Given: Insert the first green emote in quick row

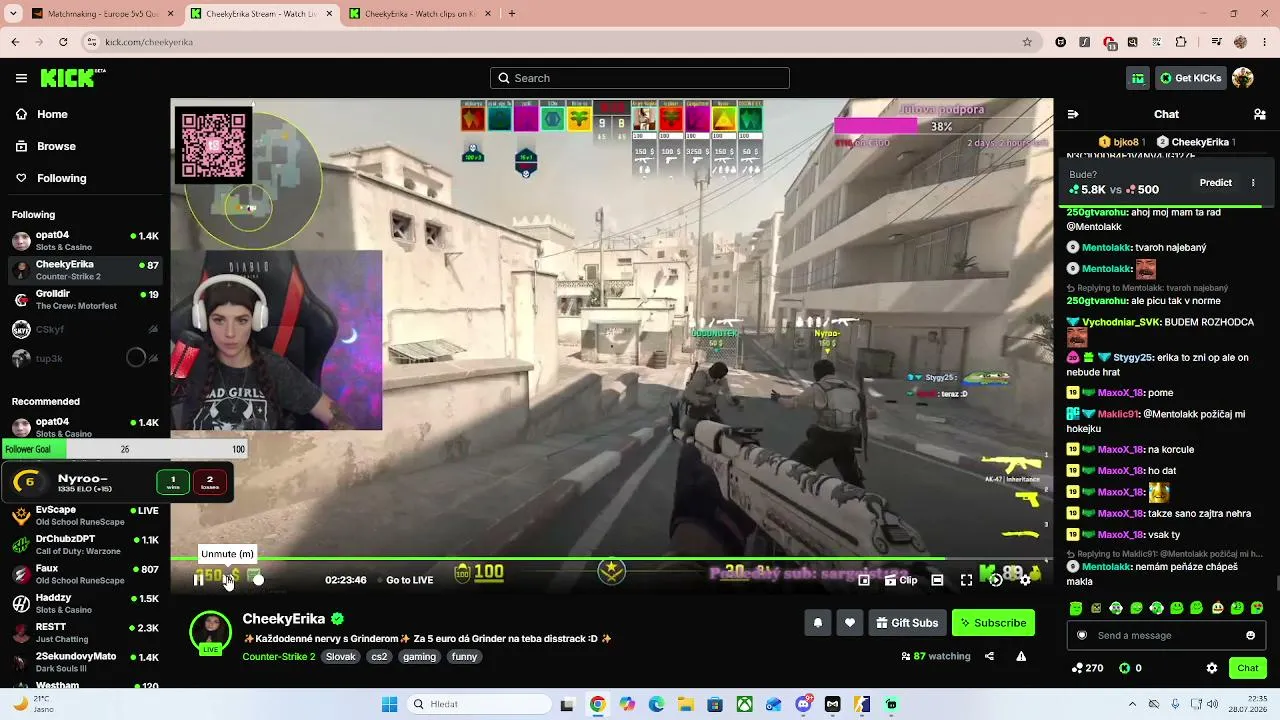Looking at the screenshot, I should pyautogui.click(x=1076, y=608).
